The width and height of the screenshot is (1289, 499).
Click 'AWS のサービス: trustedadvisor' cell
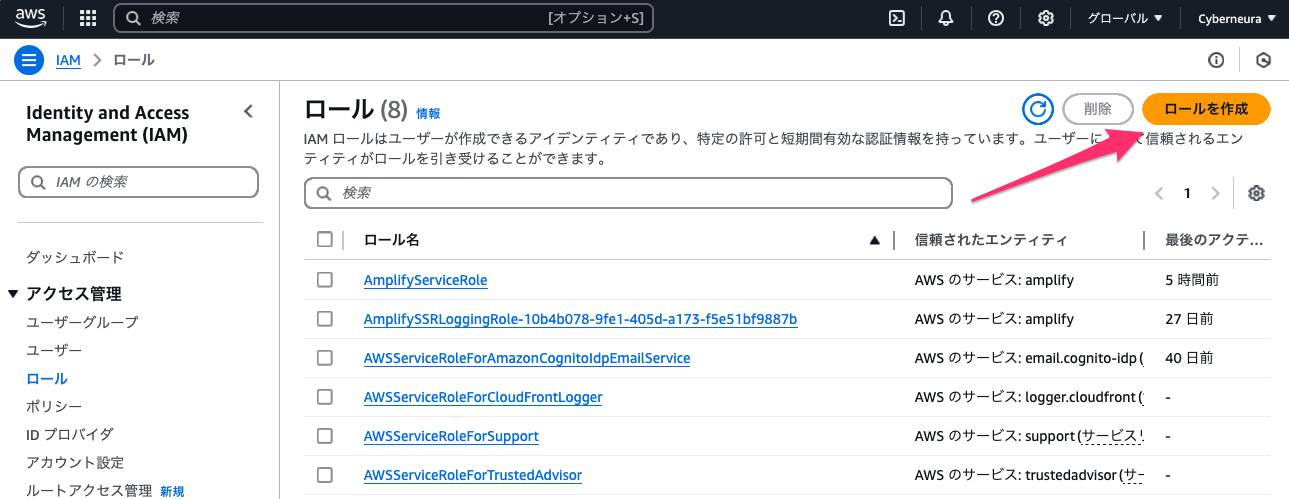click(1029, 474)
